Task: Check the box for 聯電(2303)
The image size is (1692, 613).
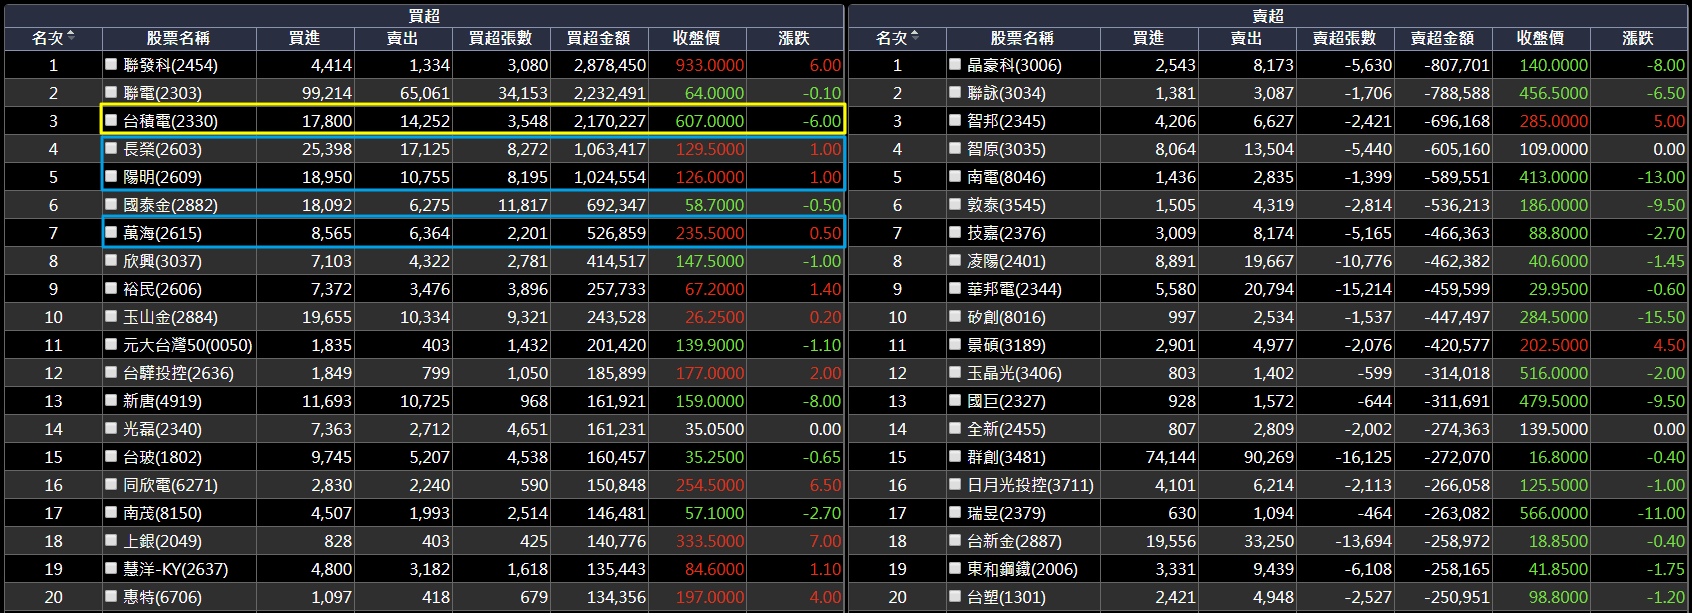Action: 111,92
